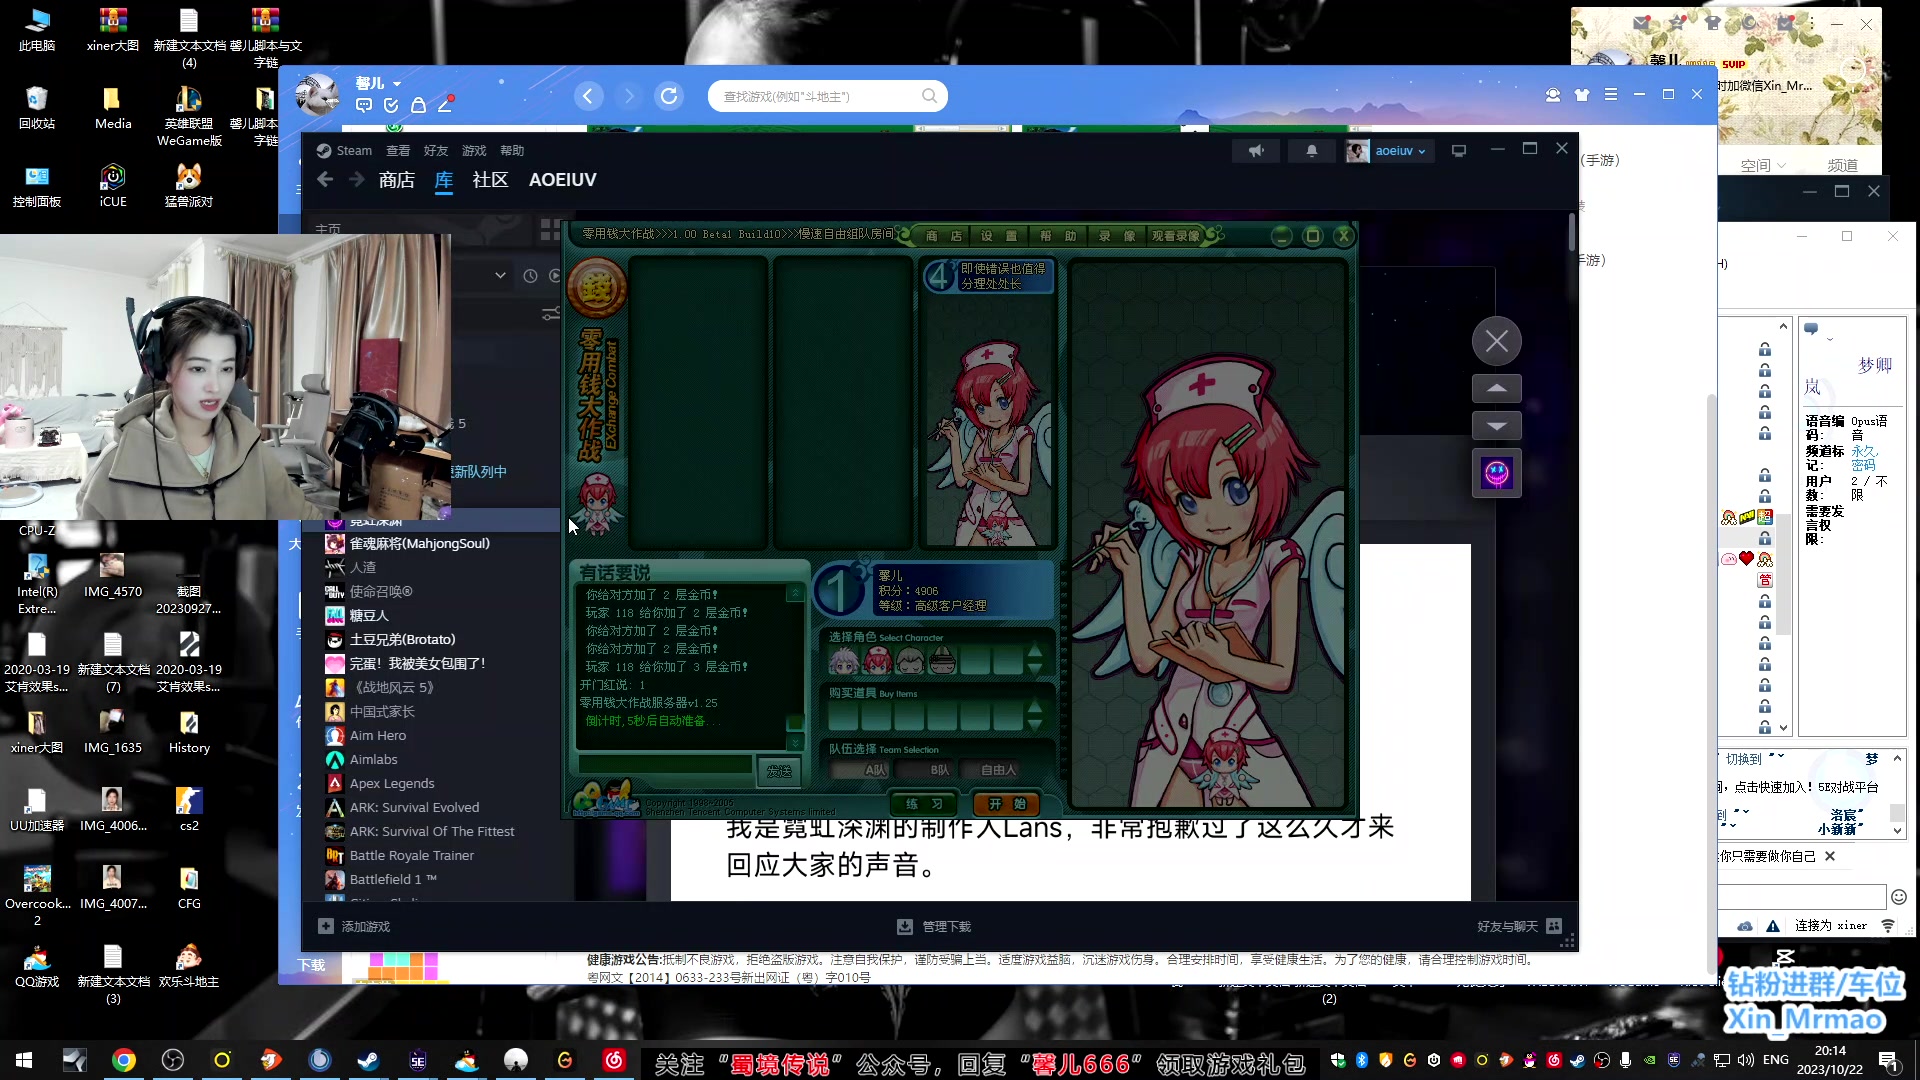Click the overlay down-arrow button

tap(1497, 426)
